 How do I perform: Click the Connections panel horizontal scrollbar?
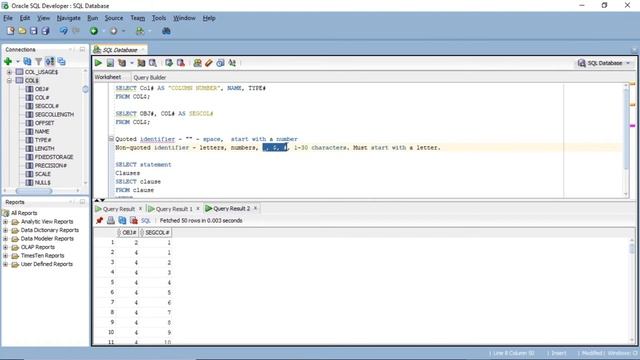34,191
